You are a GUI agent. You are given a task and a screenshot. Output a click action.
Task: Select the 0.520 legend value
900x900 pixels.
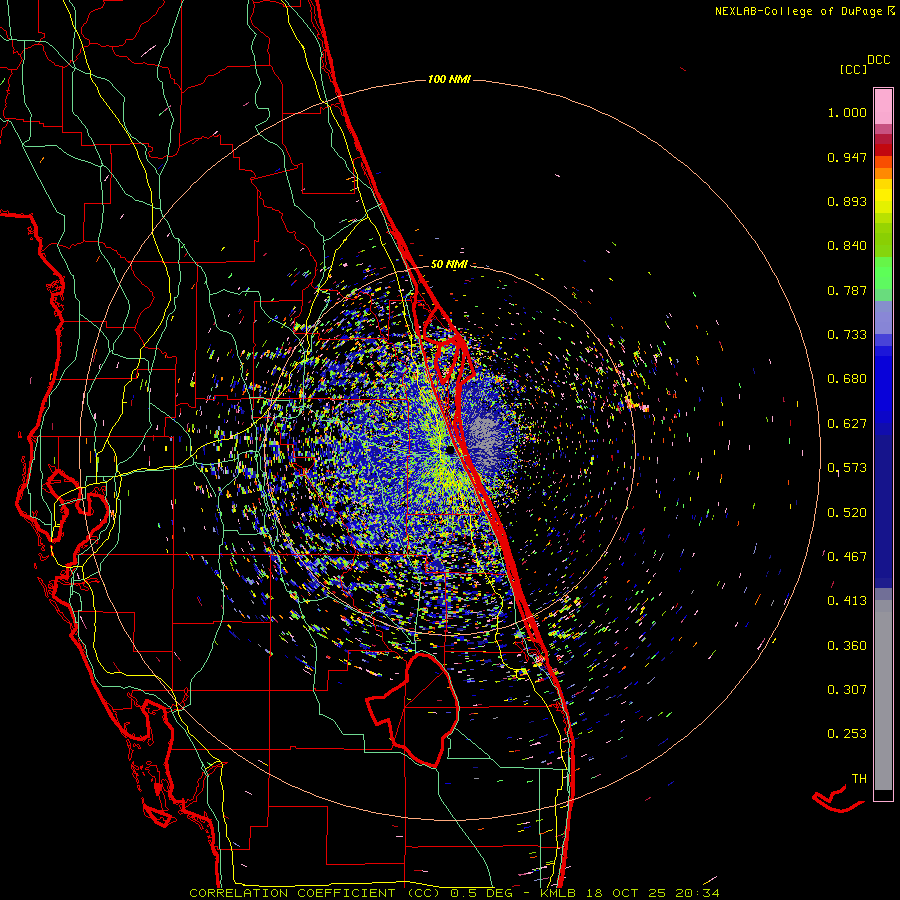847,513
